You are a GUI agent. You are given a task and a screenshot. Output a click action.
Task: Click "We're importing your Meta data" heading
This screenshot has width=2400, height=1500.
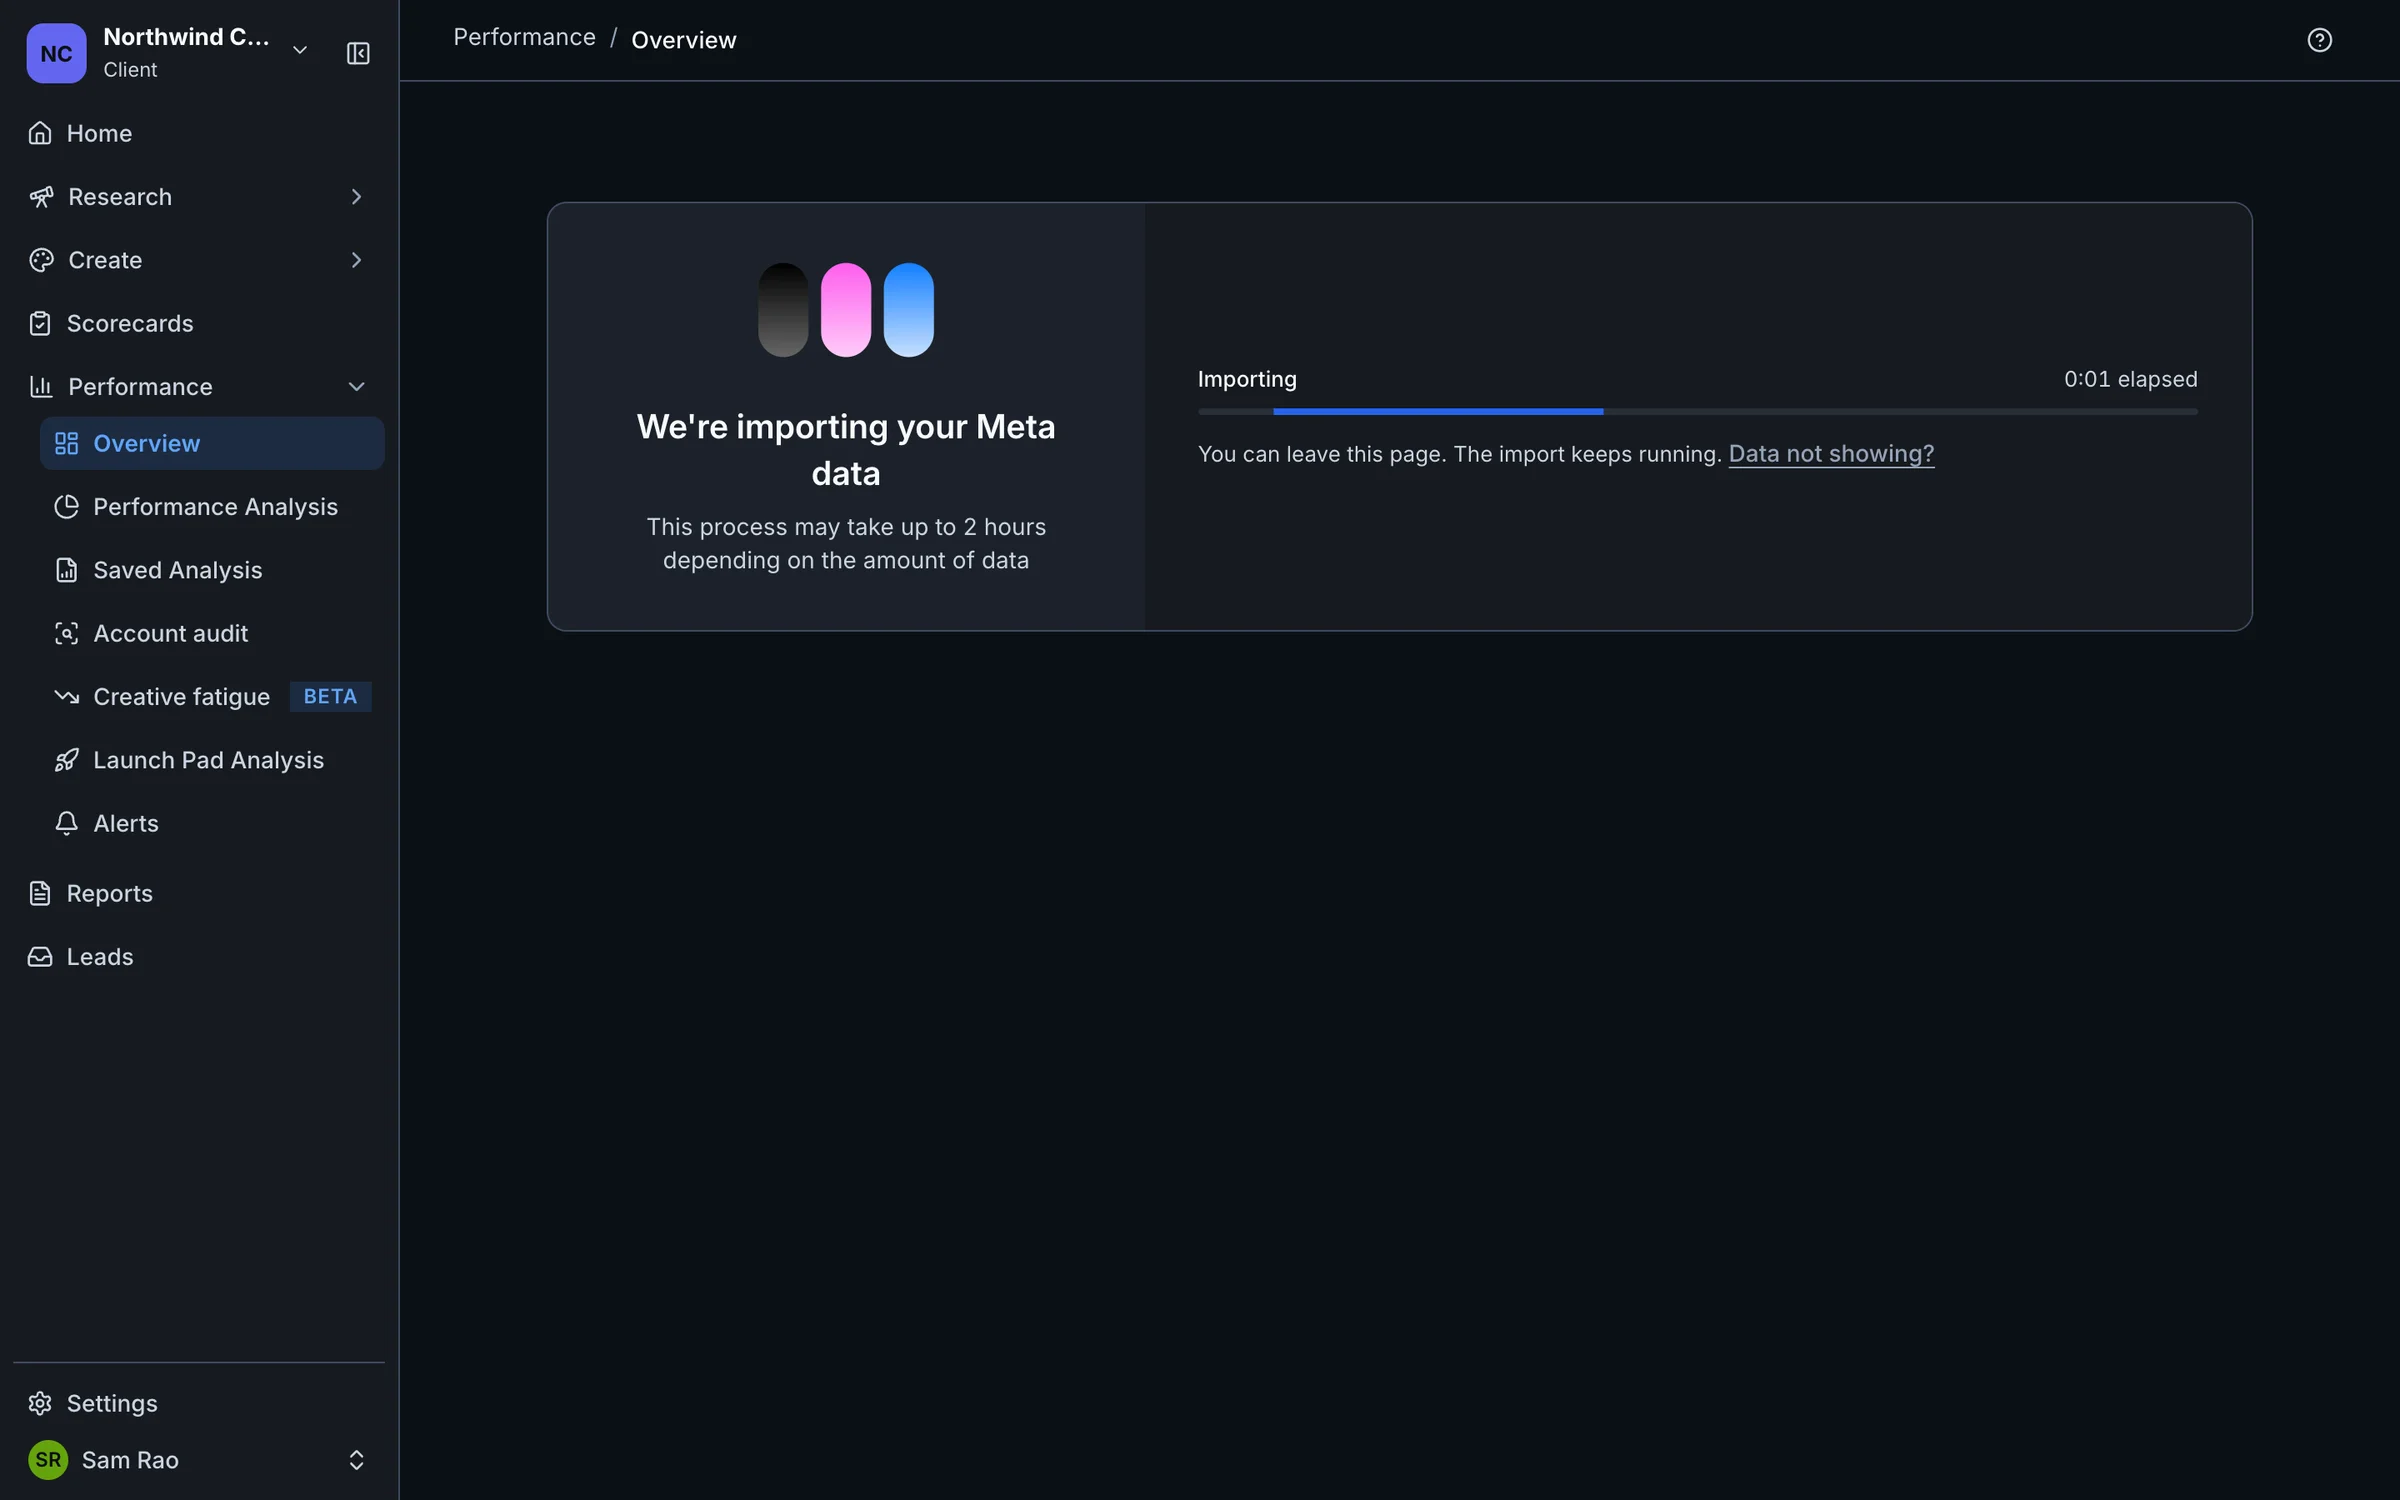click(846, 450)
